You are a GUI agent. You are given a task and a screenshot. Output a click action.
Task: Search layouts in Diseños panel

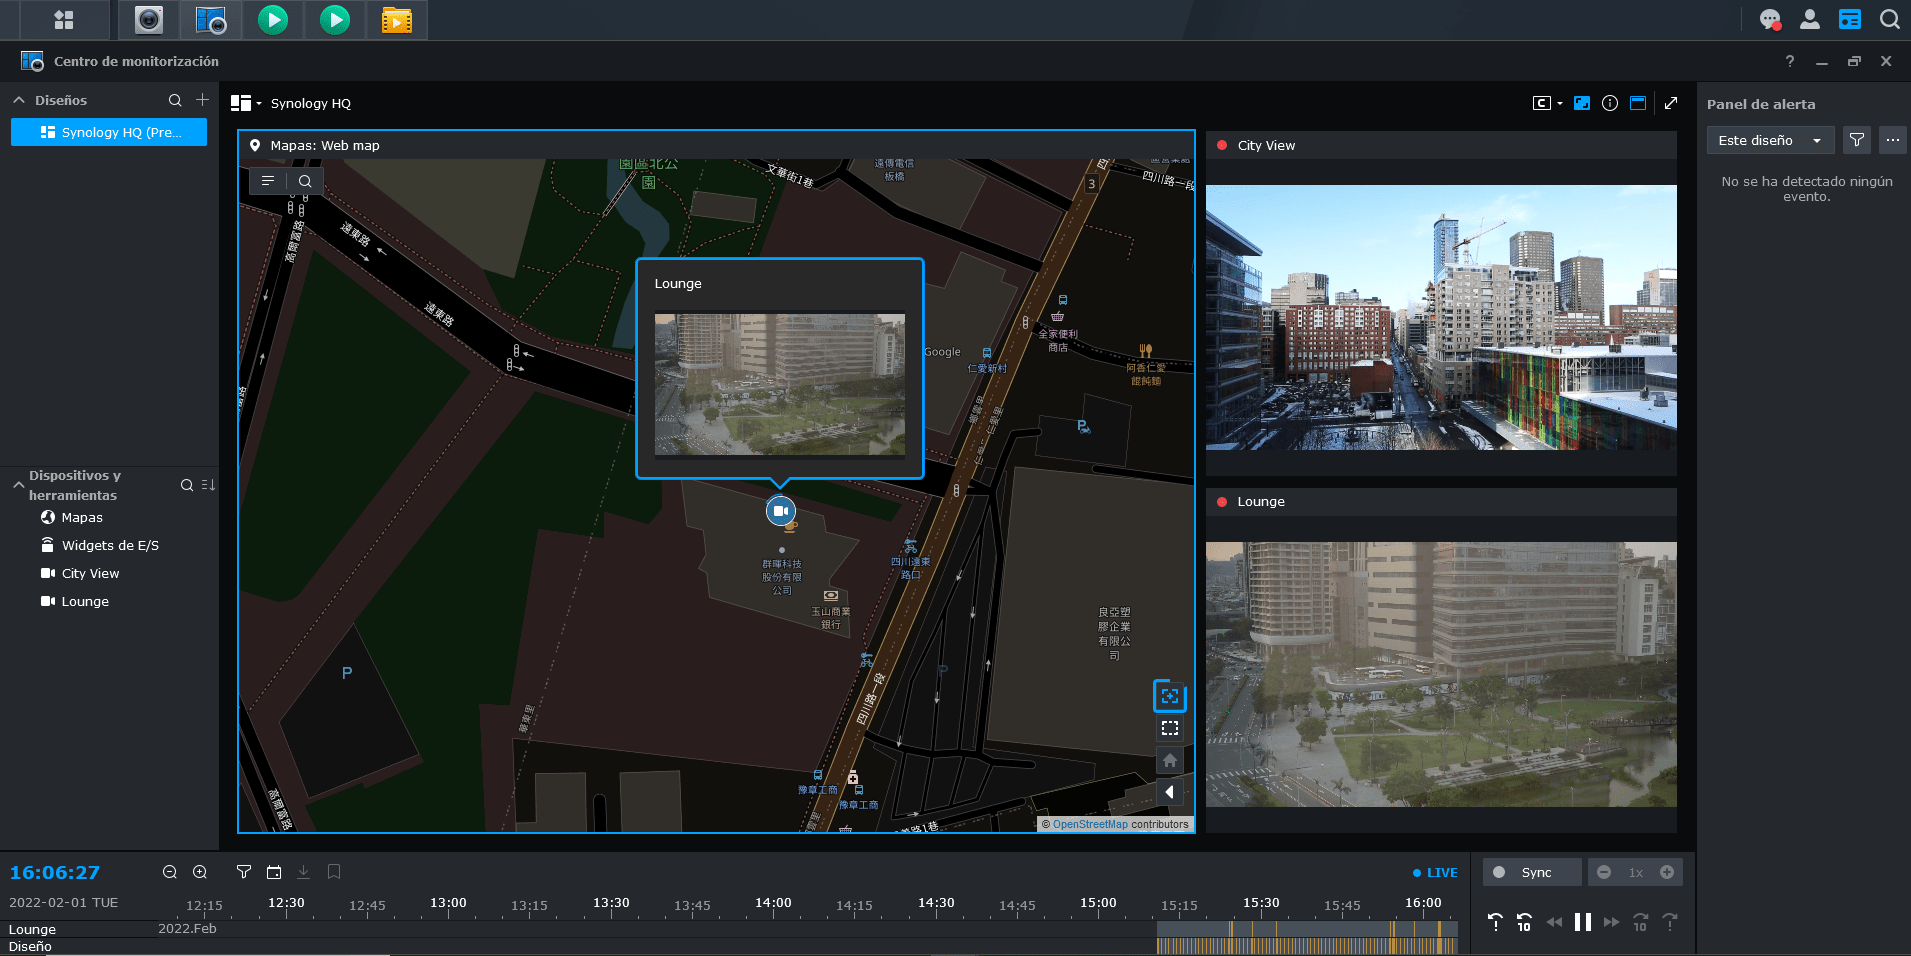tap(175, 100)
